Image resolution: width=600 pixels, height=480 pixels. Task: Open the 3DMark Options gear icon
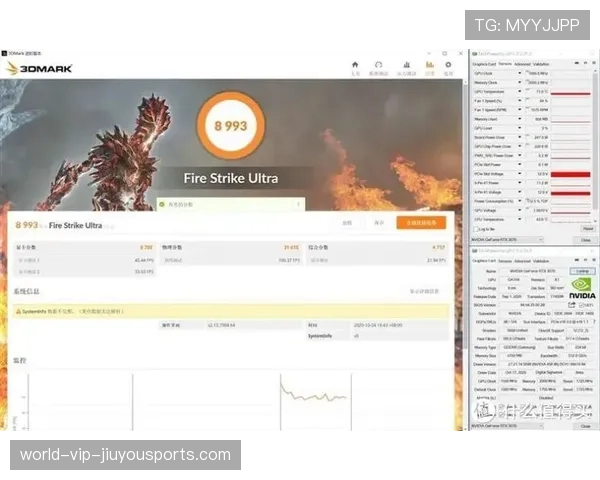[448, 65]
